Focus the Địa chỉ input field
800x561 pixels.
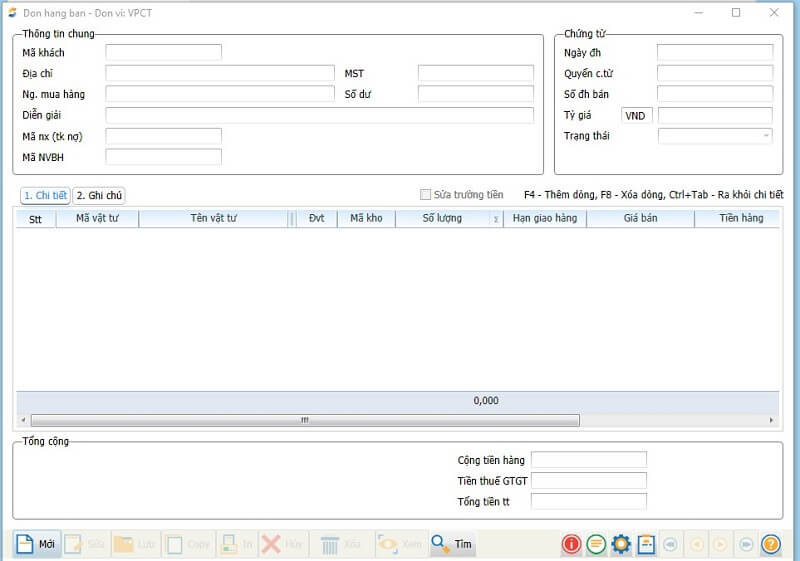point(220,73)
